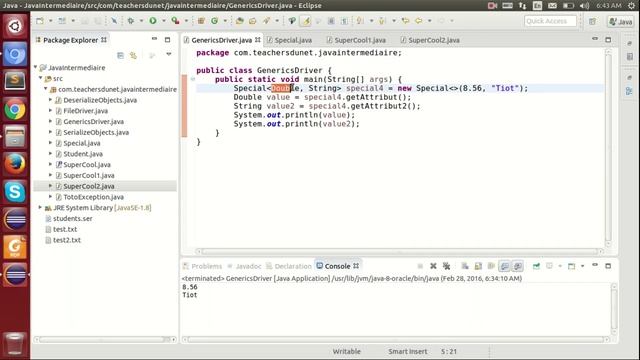Click the system volume indicator

coord(584,5)
